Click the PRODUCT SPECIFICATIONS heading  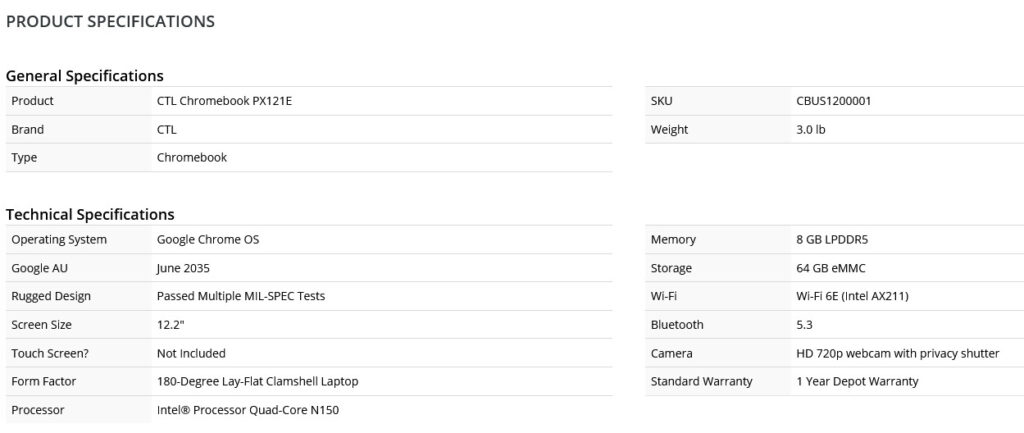[x=110, y=22]
